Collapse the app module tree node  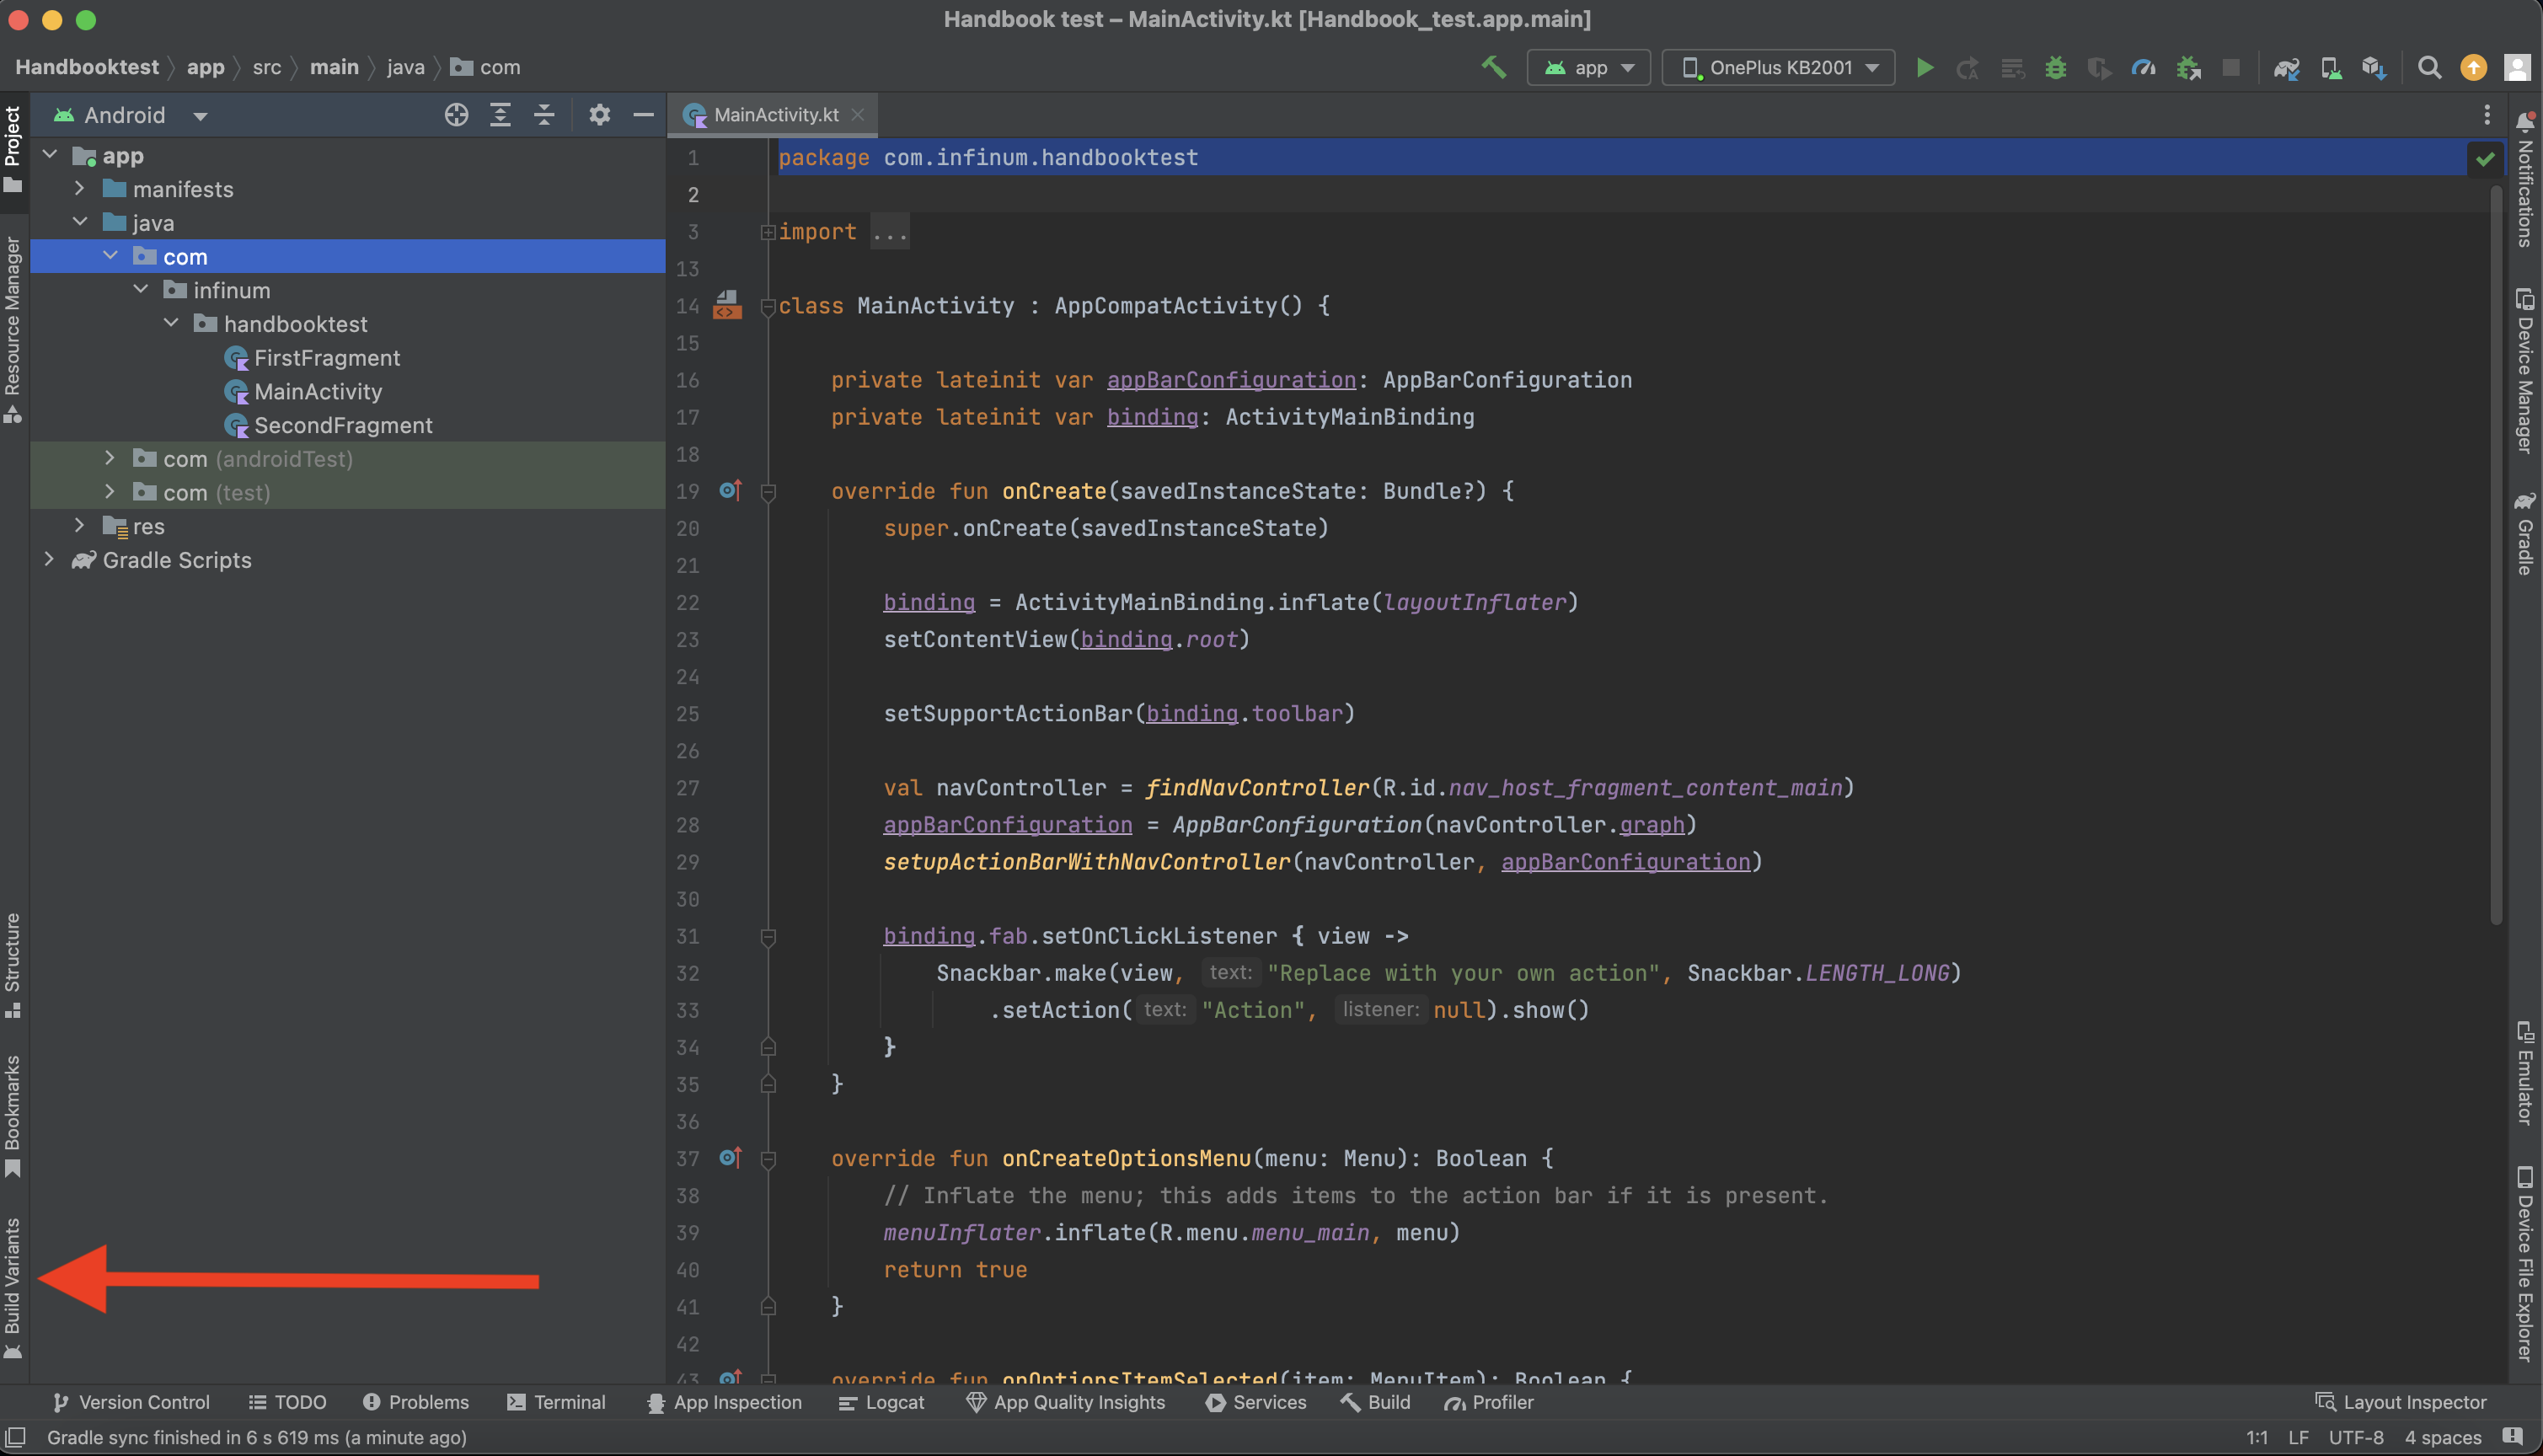[50, 155]
